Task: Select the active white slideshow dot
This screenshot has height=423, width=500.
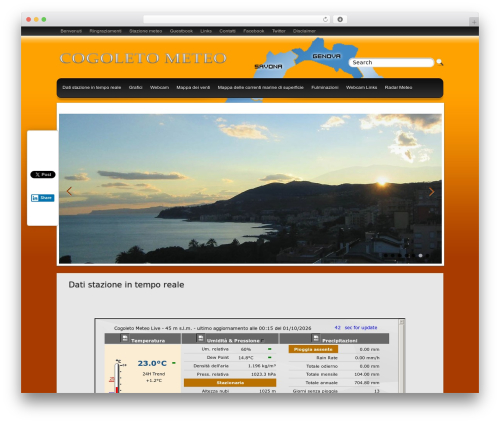Action: (420, 255)
